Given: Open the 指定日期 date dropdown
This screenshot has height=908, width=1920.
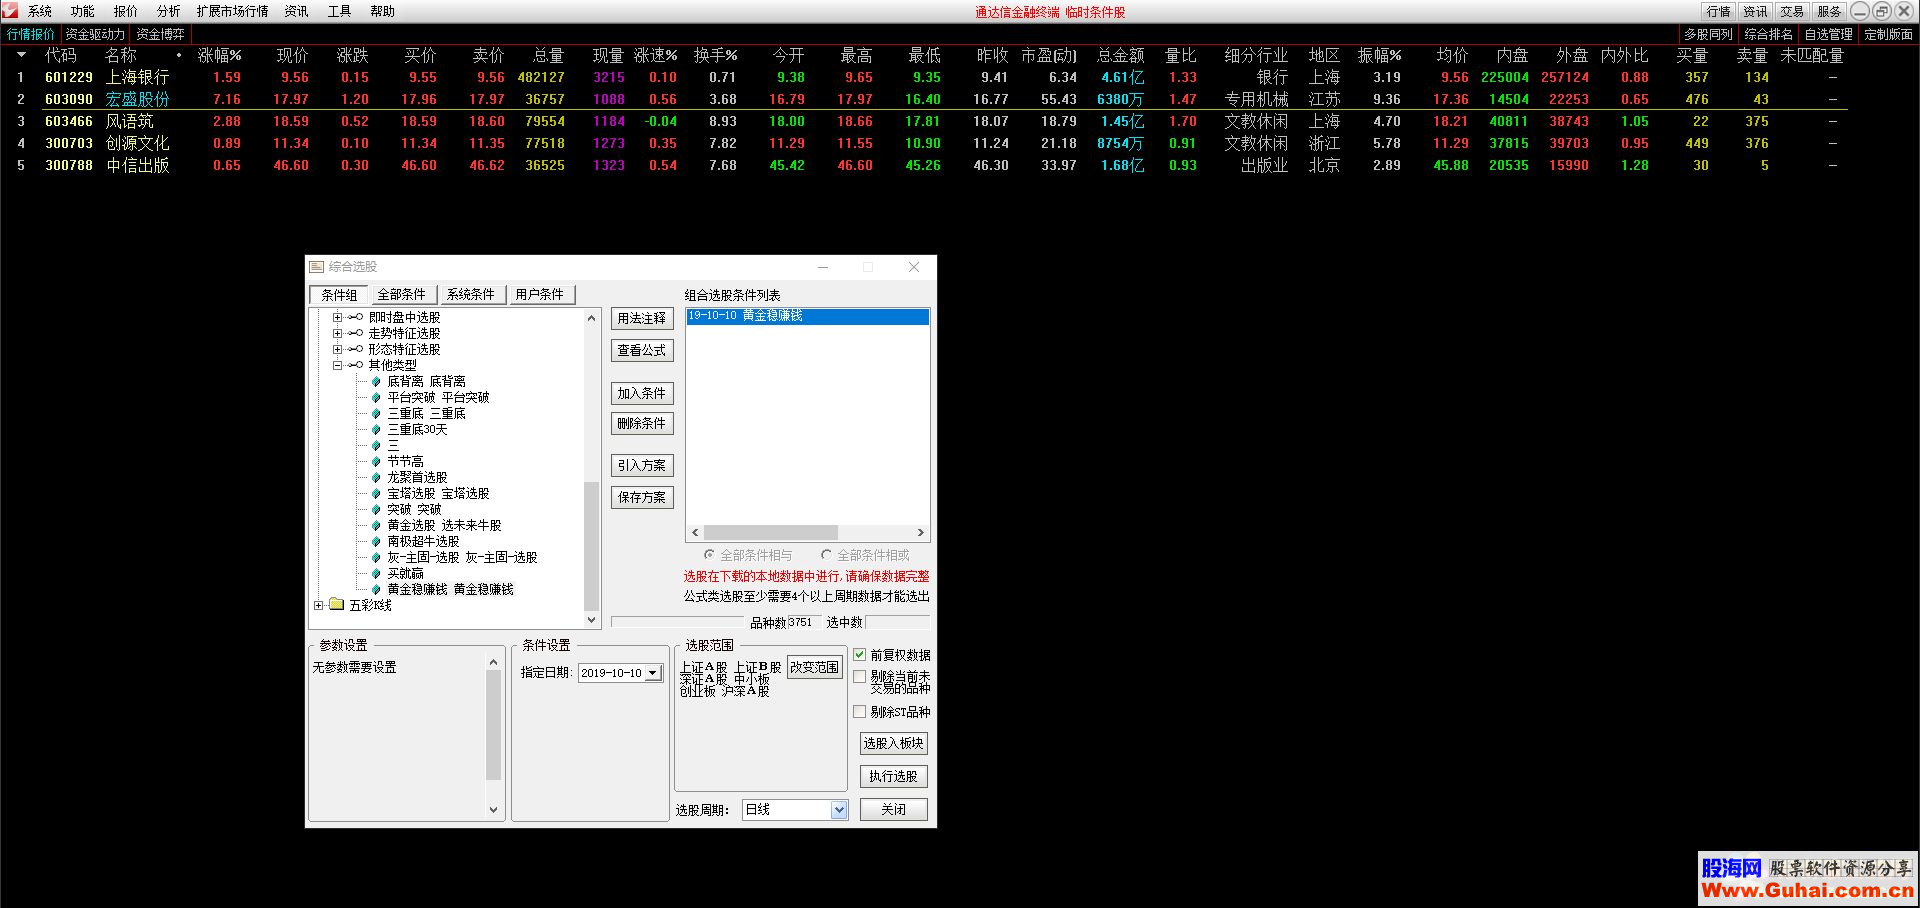Looking at the screenshot, I should pyautogui.click(x=653, y=673).
